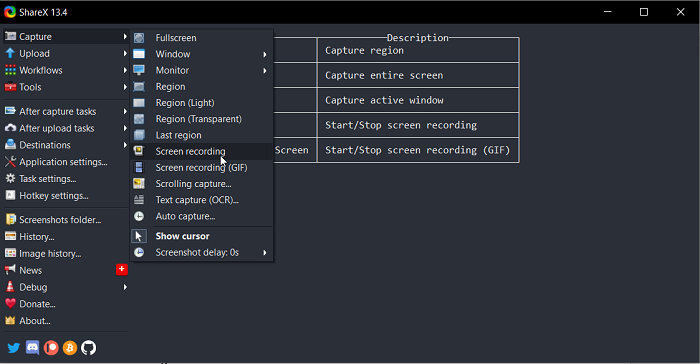Image resolution: width=700 pixels, height=364 pixels.
Task: Open Image history...
Action: tap(66, 254)
